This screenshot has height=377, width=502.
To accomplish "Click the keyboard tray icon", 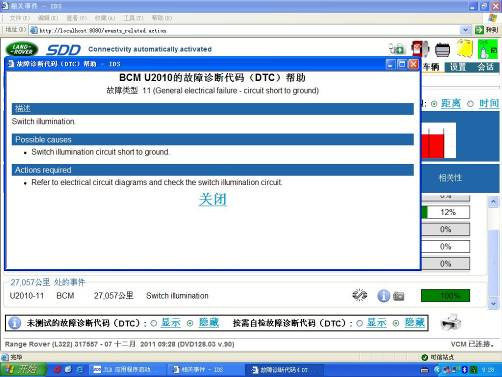I will pyautogui.click(x=424, y=370).
